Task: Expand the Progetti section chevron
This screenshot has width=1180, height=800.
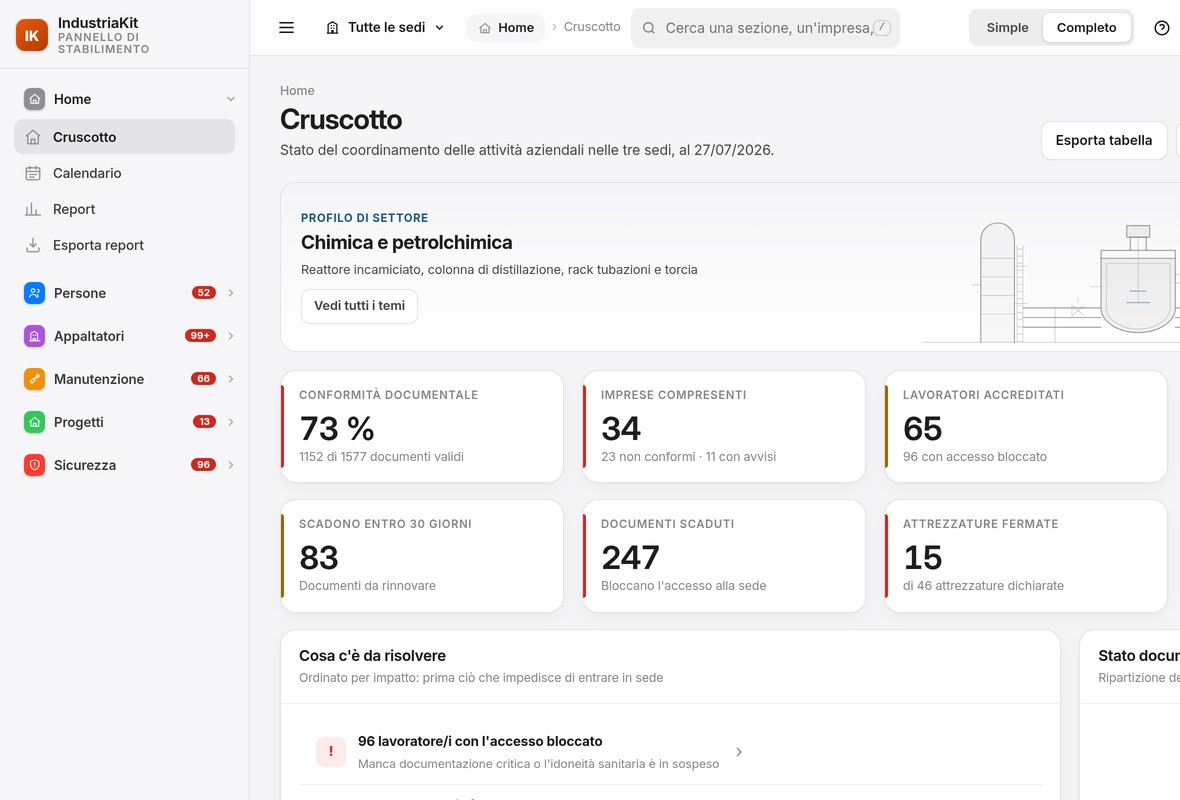Action: coord(231,421)
